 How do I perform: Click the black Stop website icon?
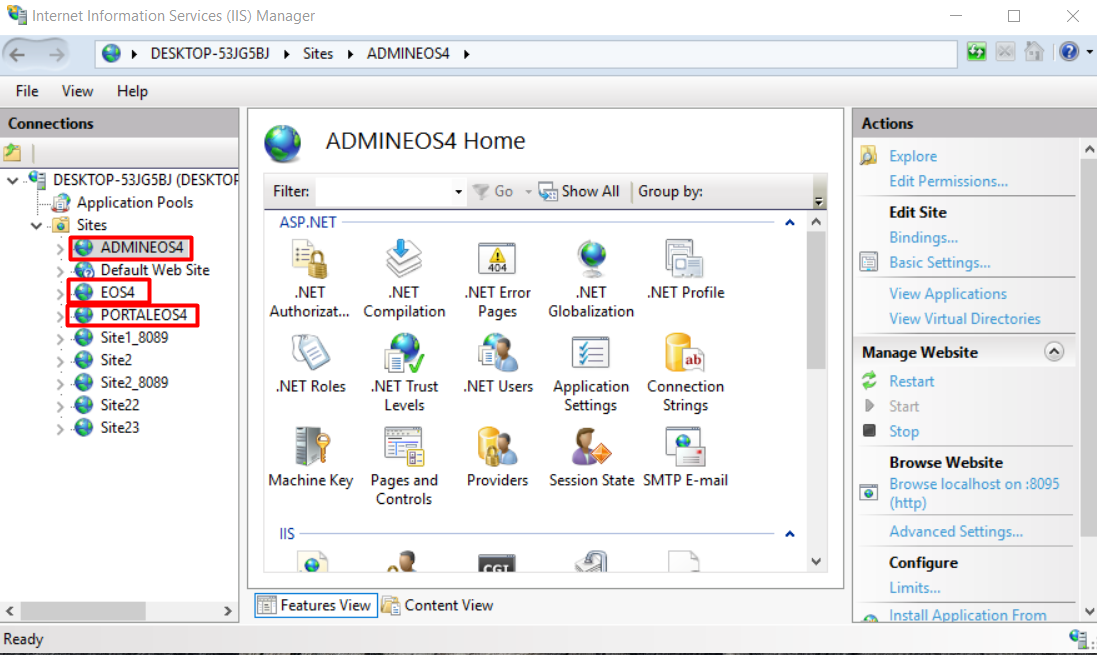(x=869, y=430)
